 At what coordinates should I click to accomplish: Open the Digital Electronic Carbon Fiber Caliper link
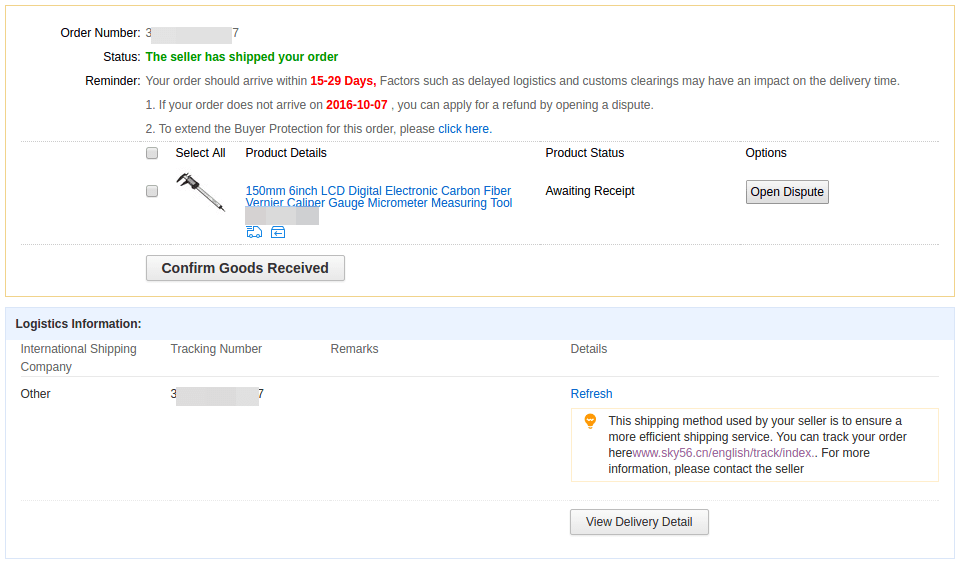tap(378, 196)
